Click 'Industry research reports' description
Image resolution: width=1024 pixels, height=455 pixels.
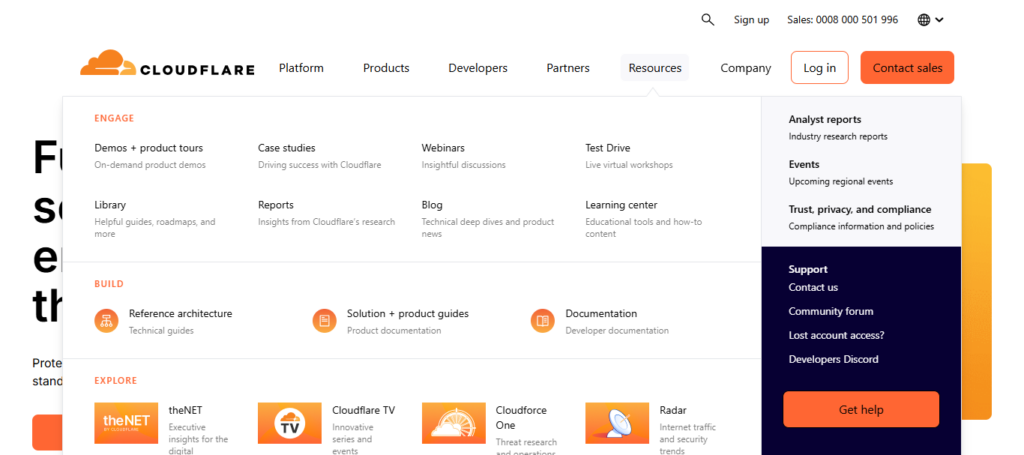838,136
